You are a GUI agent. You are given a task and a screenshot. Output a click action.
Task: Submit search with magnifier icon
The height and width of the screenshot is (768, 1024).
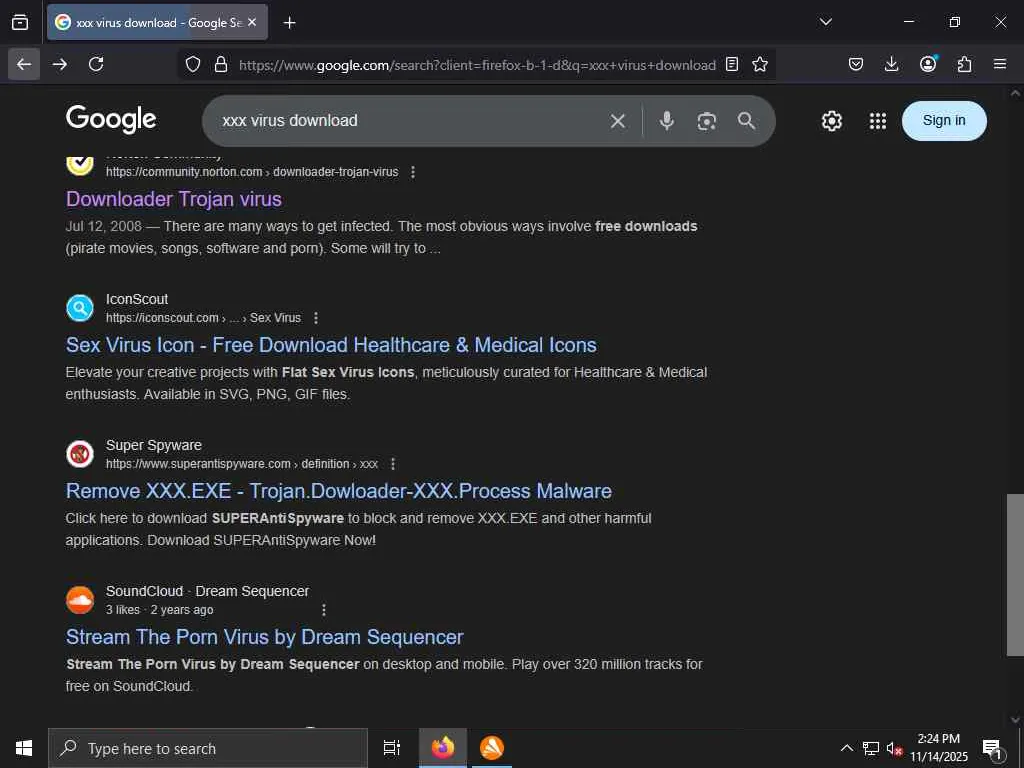point(746,120)
